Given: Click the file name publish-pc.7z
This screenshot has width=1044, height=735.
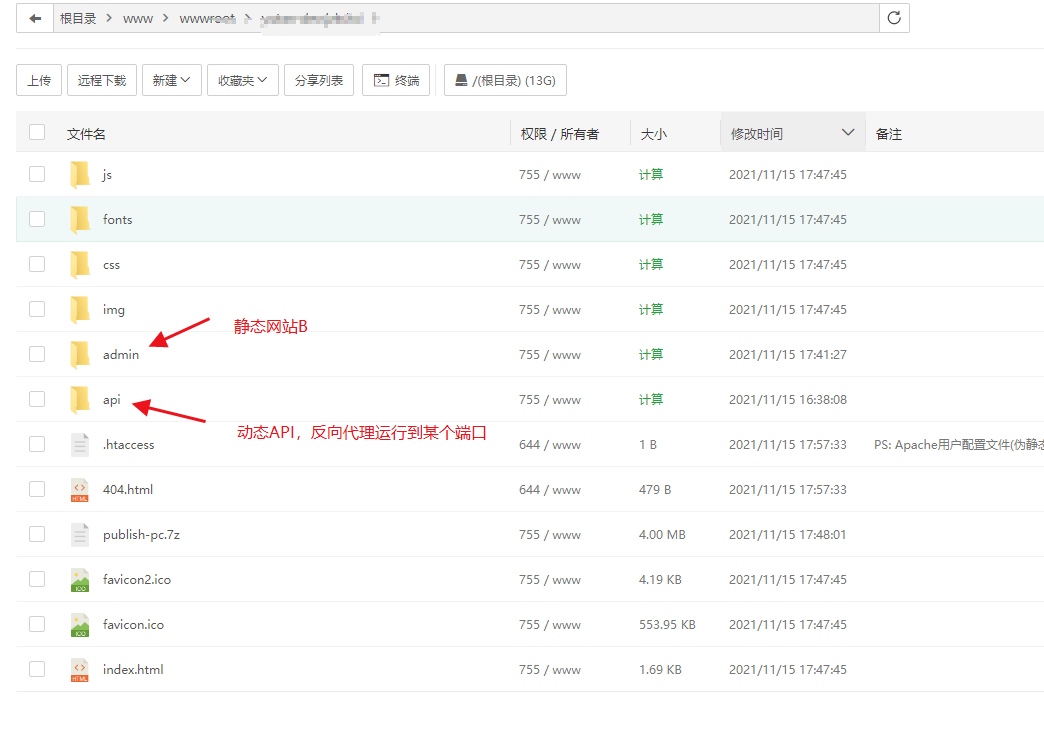Looking at the screenshot, I should [141, 535].
